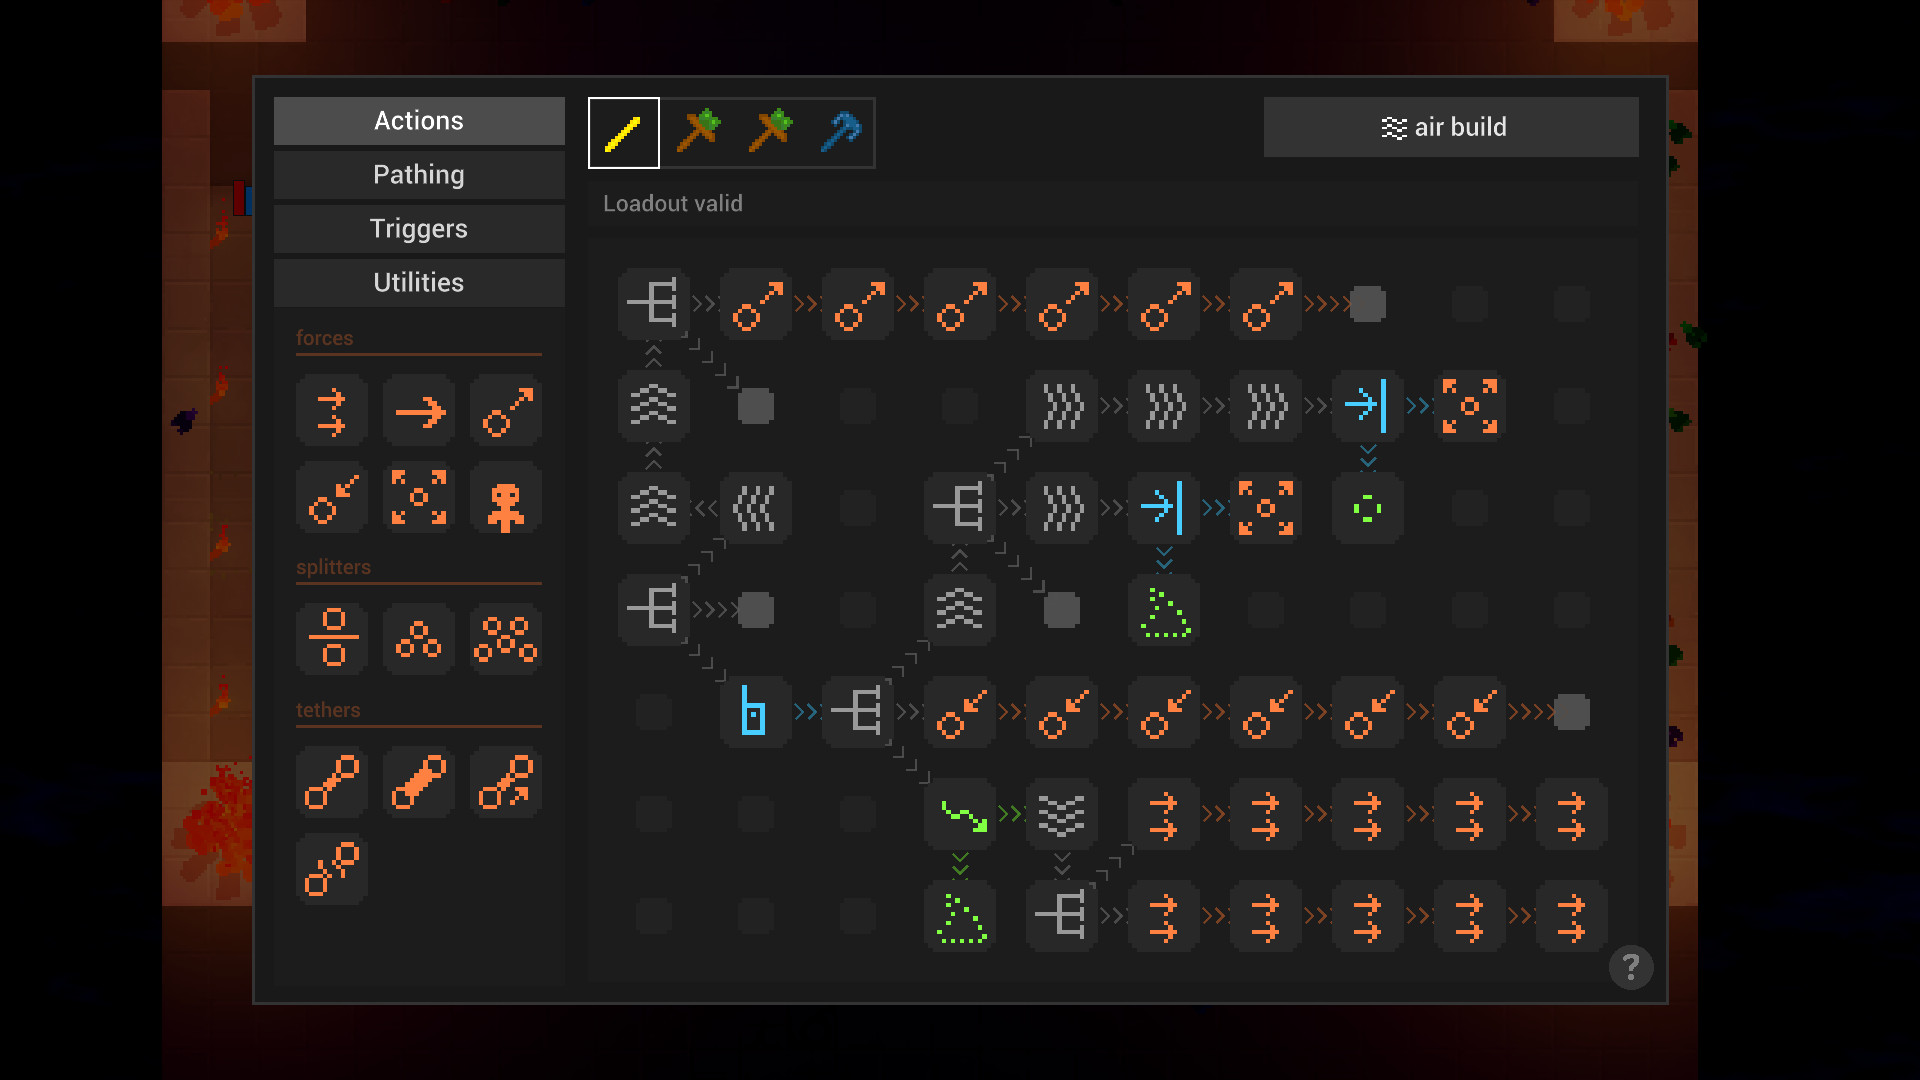This screenshot has width=1920, height=1080.
Task: Select the two-way splitter icon
Action: (x=331, y=639)
